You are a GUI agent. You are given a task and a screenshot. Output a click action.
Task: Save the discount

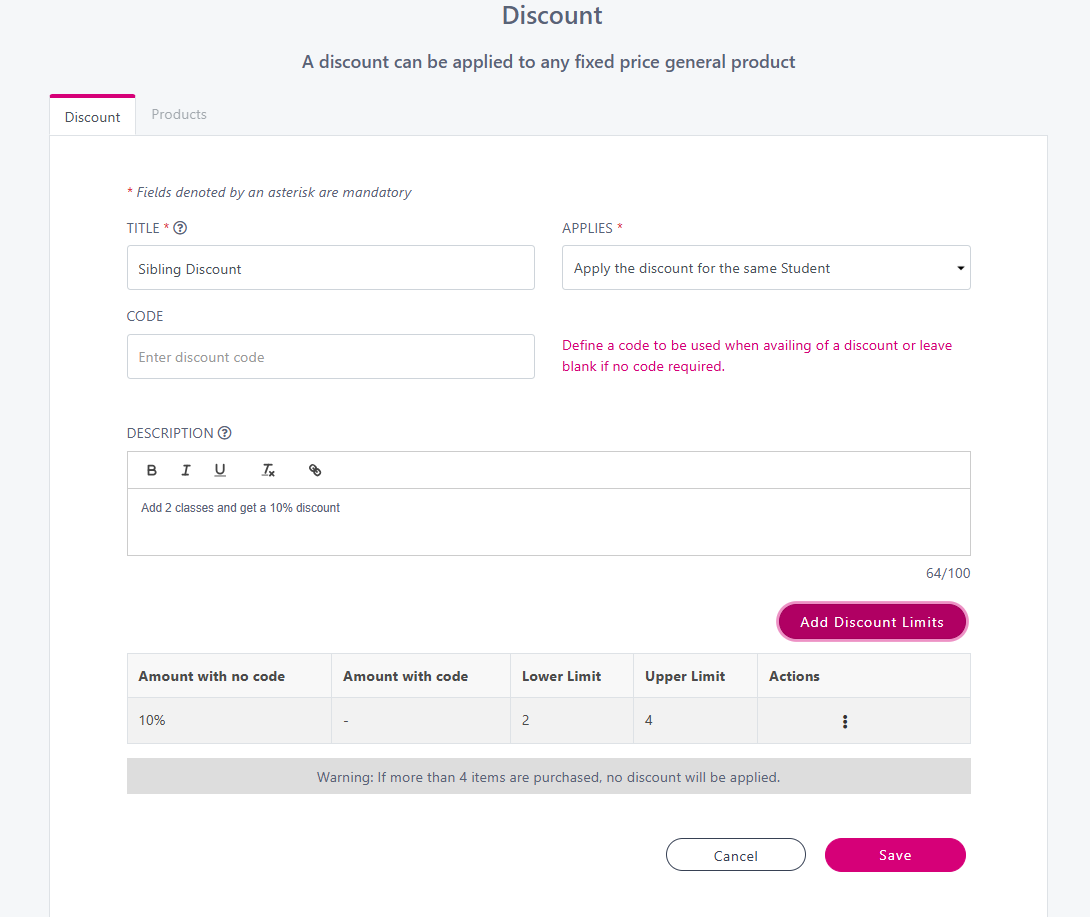tap(895, 855)
